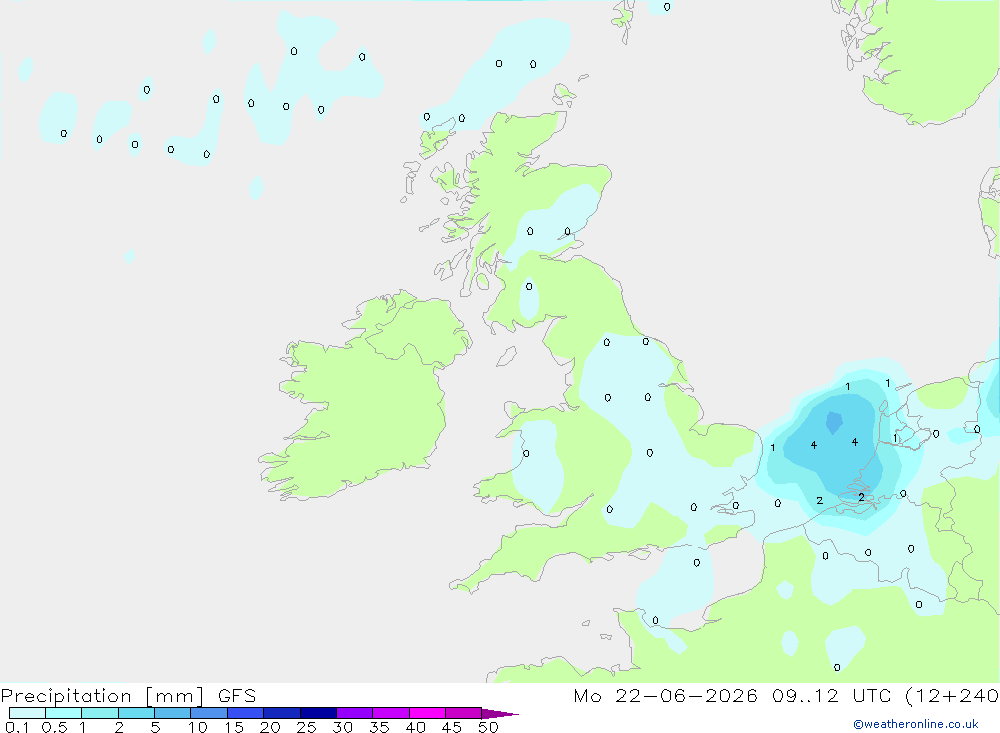Click the darkest blue precipitation core in North Sea
The width and height of the screenshot is (1000, 733).
point(834,422)
